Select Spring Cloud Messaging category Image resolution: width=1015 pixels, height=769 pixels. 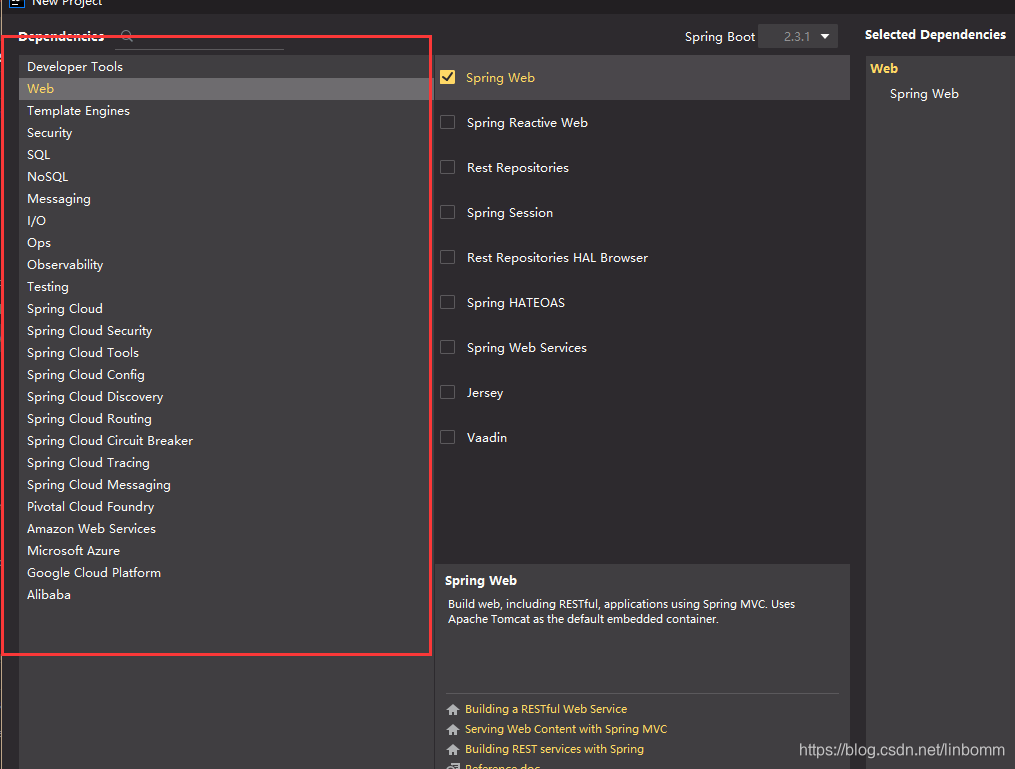click(x=225, y=485)
